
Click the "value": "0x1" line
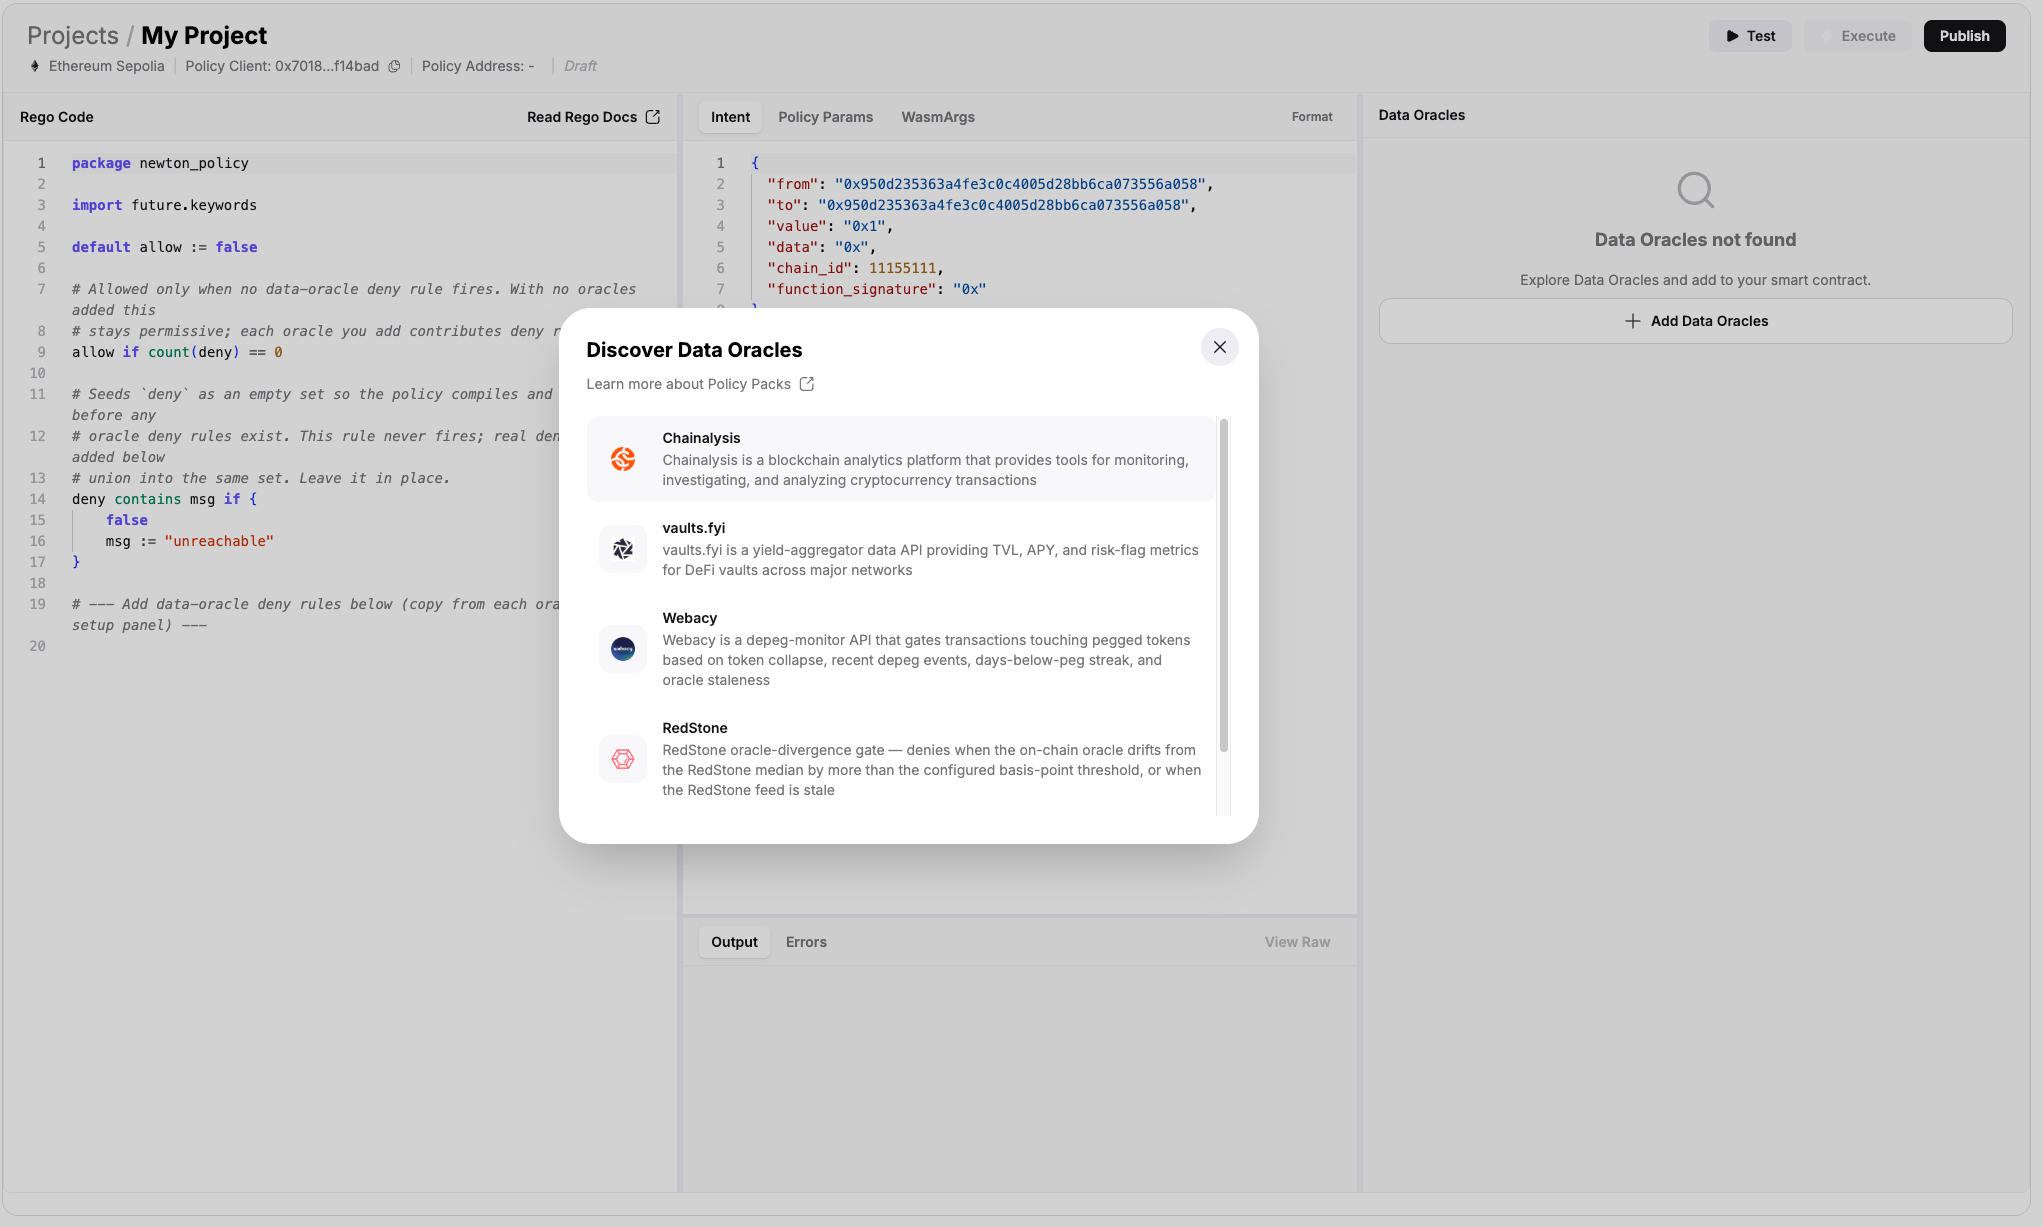(829, 226)
